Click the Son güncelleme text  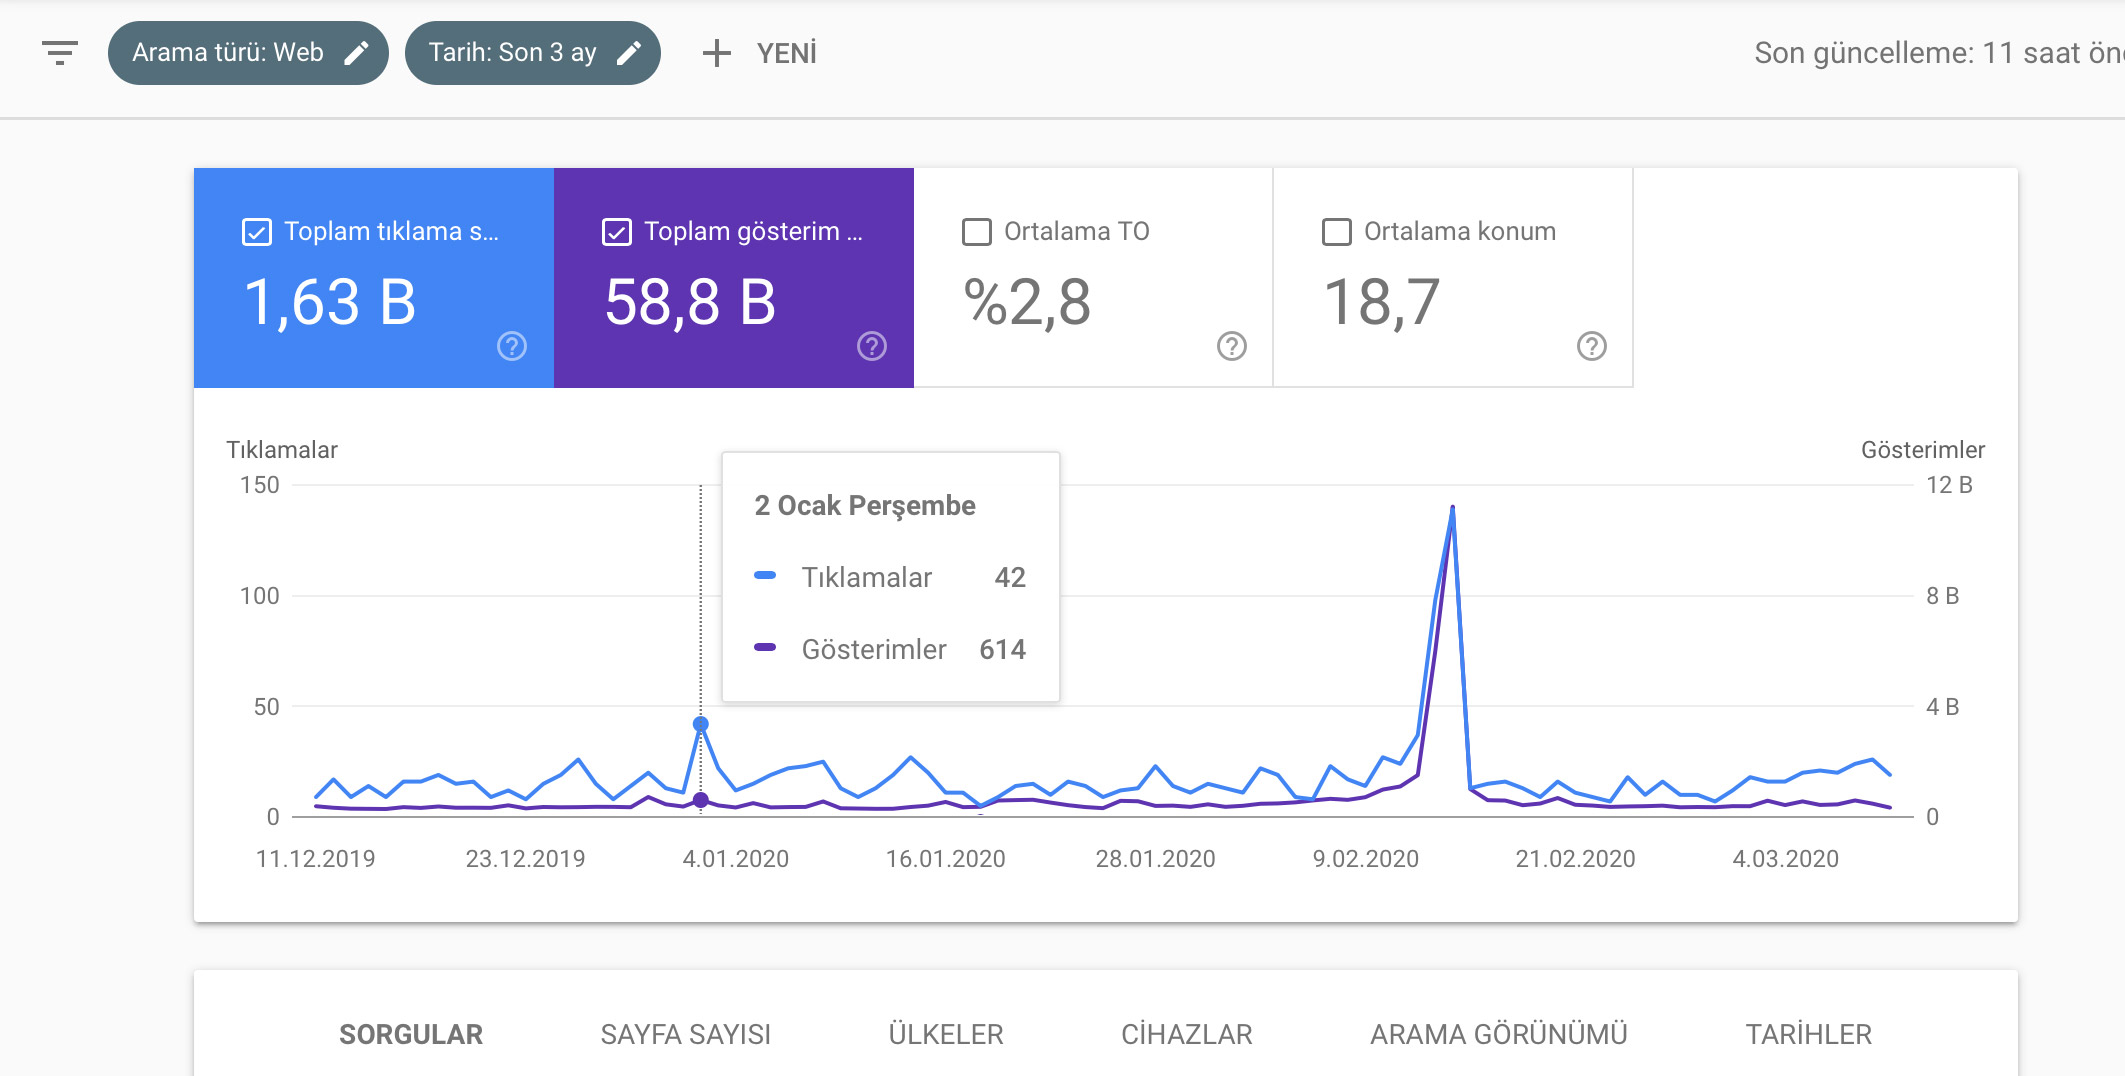click(x=1938, y=53)
